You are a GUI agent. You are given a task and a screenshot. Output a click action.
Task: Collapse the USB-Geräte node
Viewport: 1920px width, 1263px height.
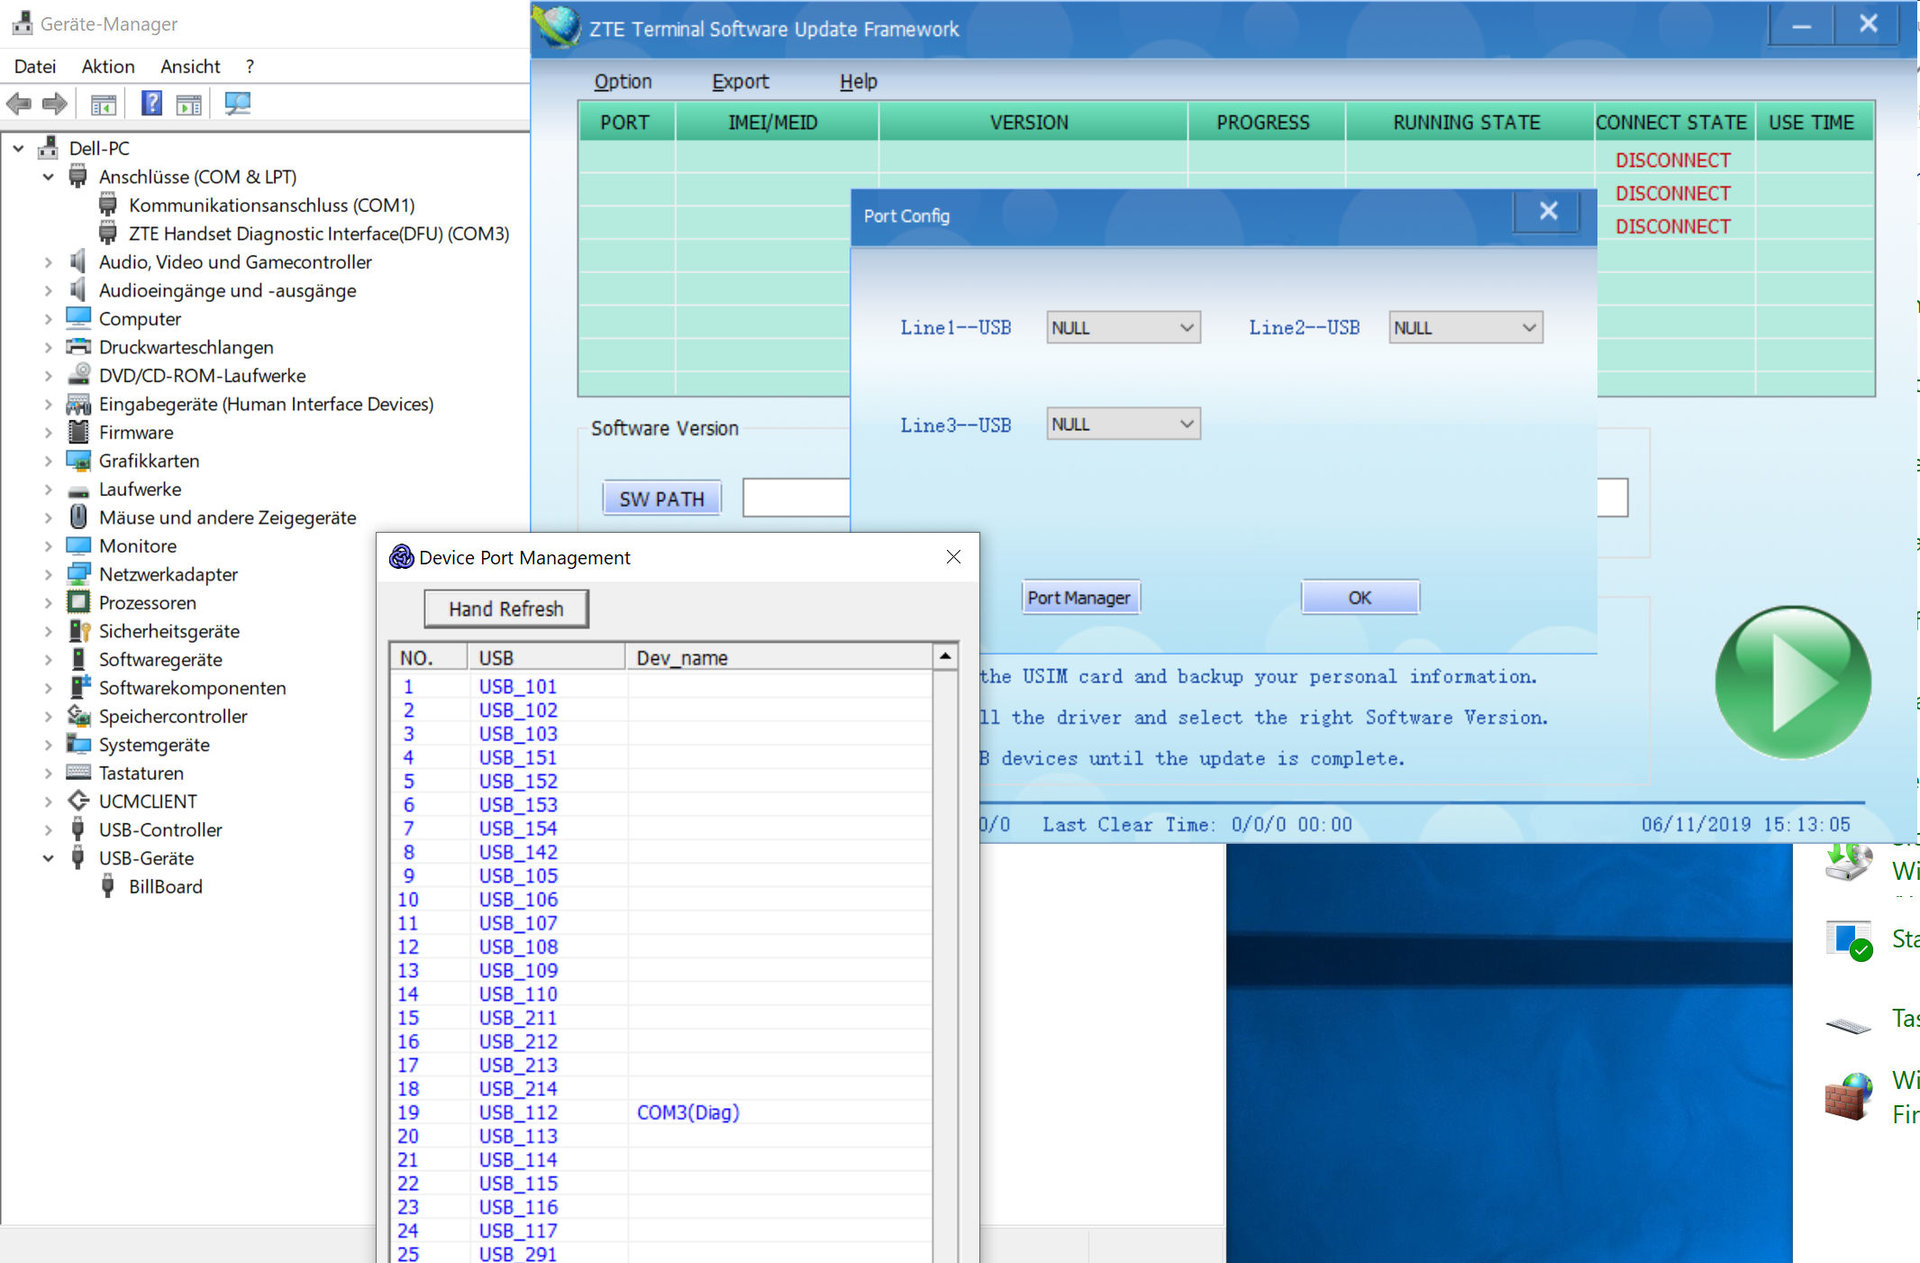48,858
